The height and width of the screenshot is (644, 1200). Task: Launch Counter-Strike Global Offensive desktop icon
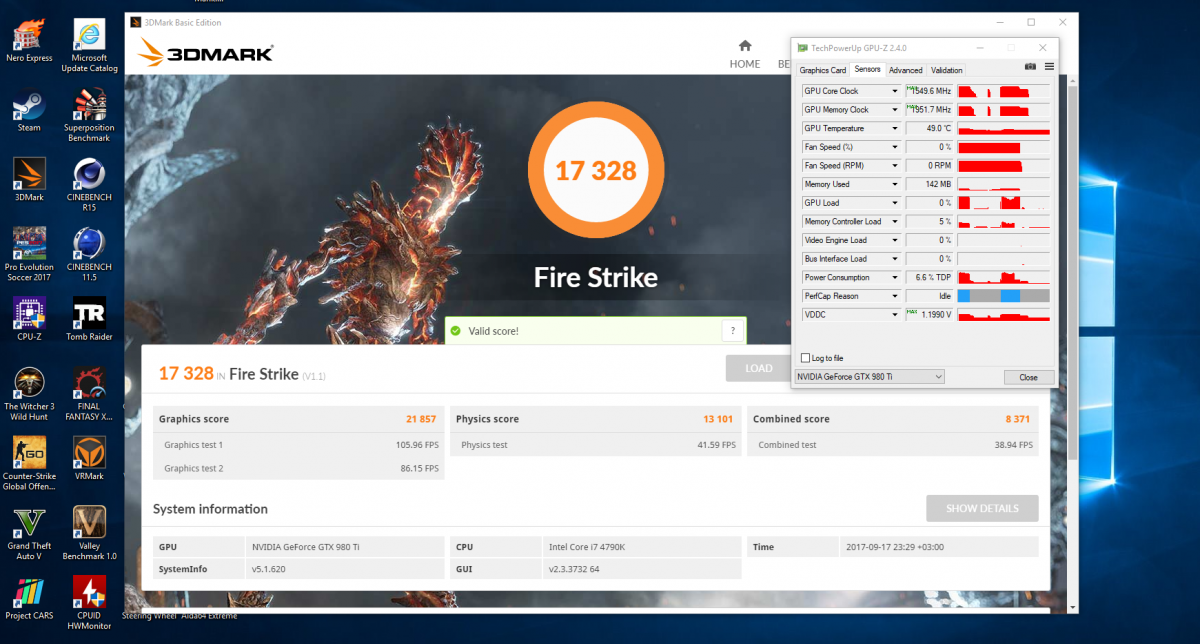coord(29,462)
